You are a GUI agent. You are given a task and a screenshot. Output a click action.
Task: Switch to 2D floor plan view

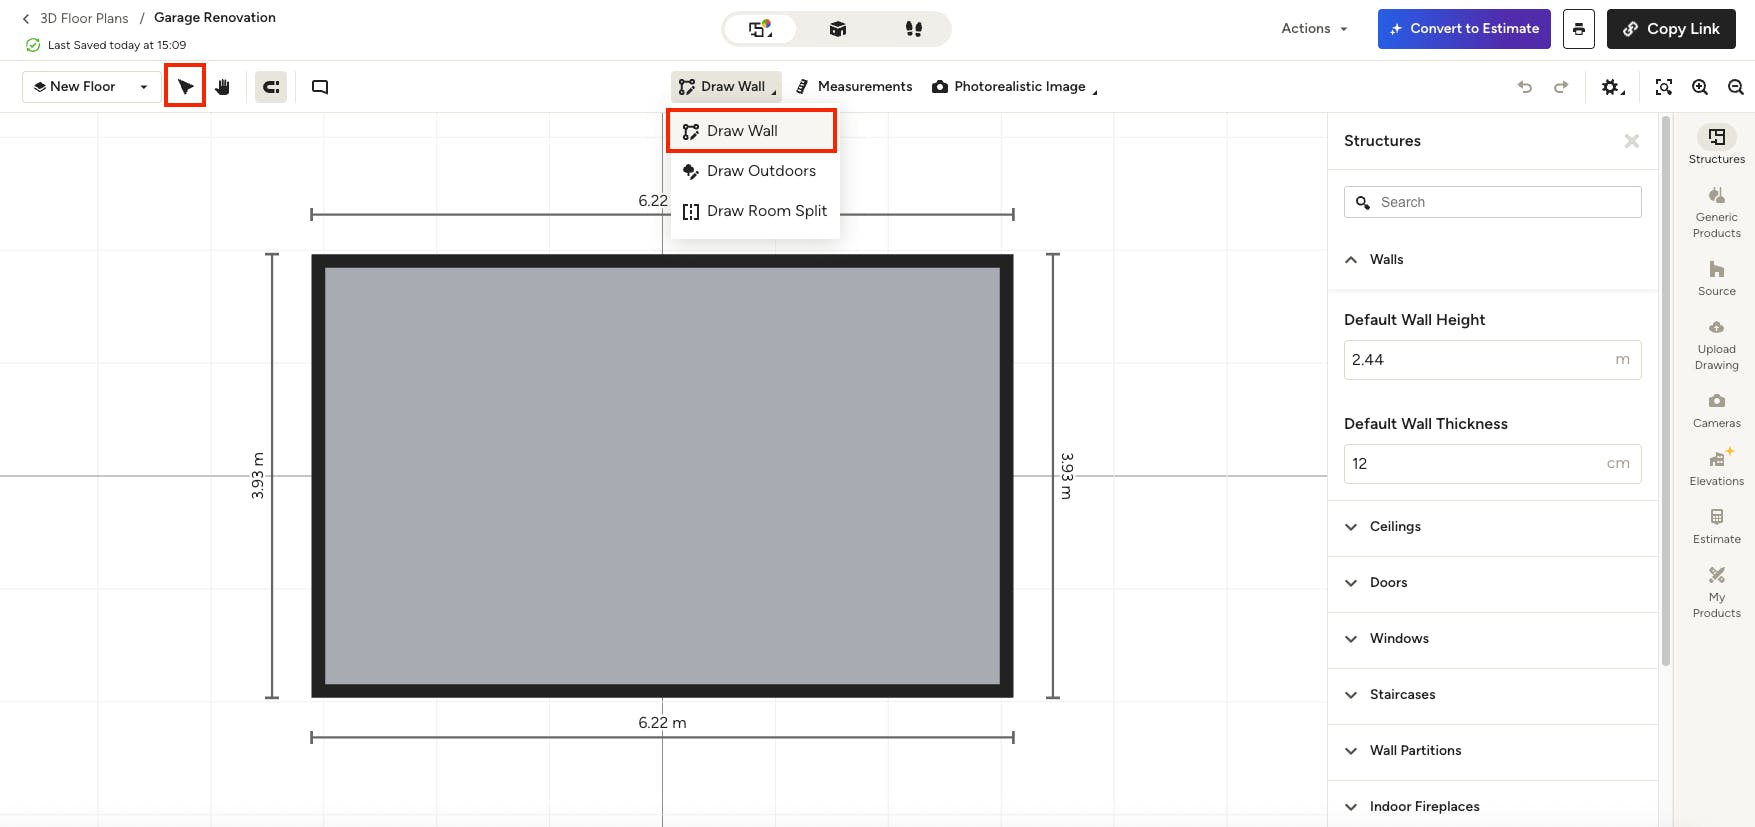coord(761,29)
